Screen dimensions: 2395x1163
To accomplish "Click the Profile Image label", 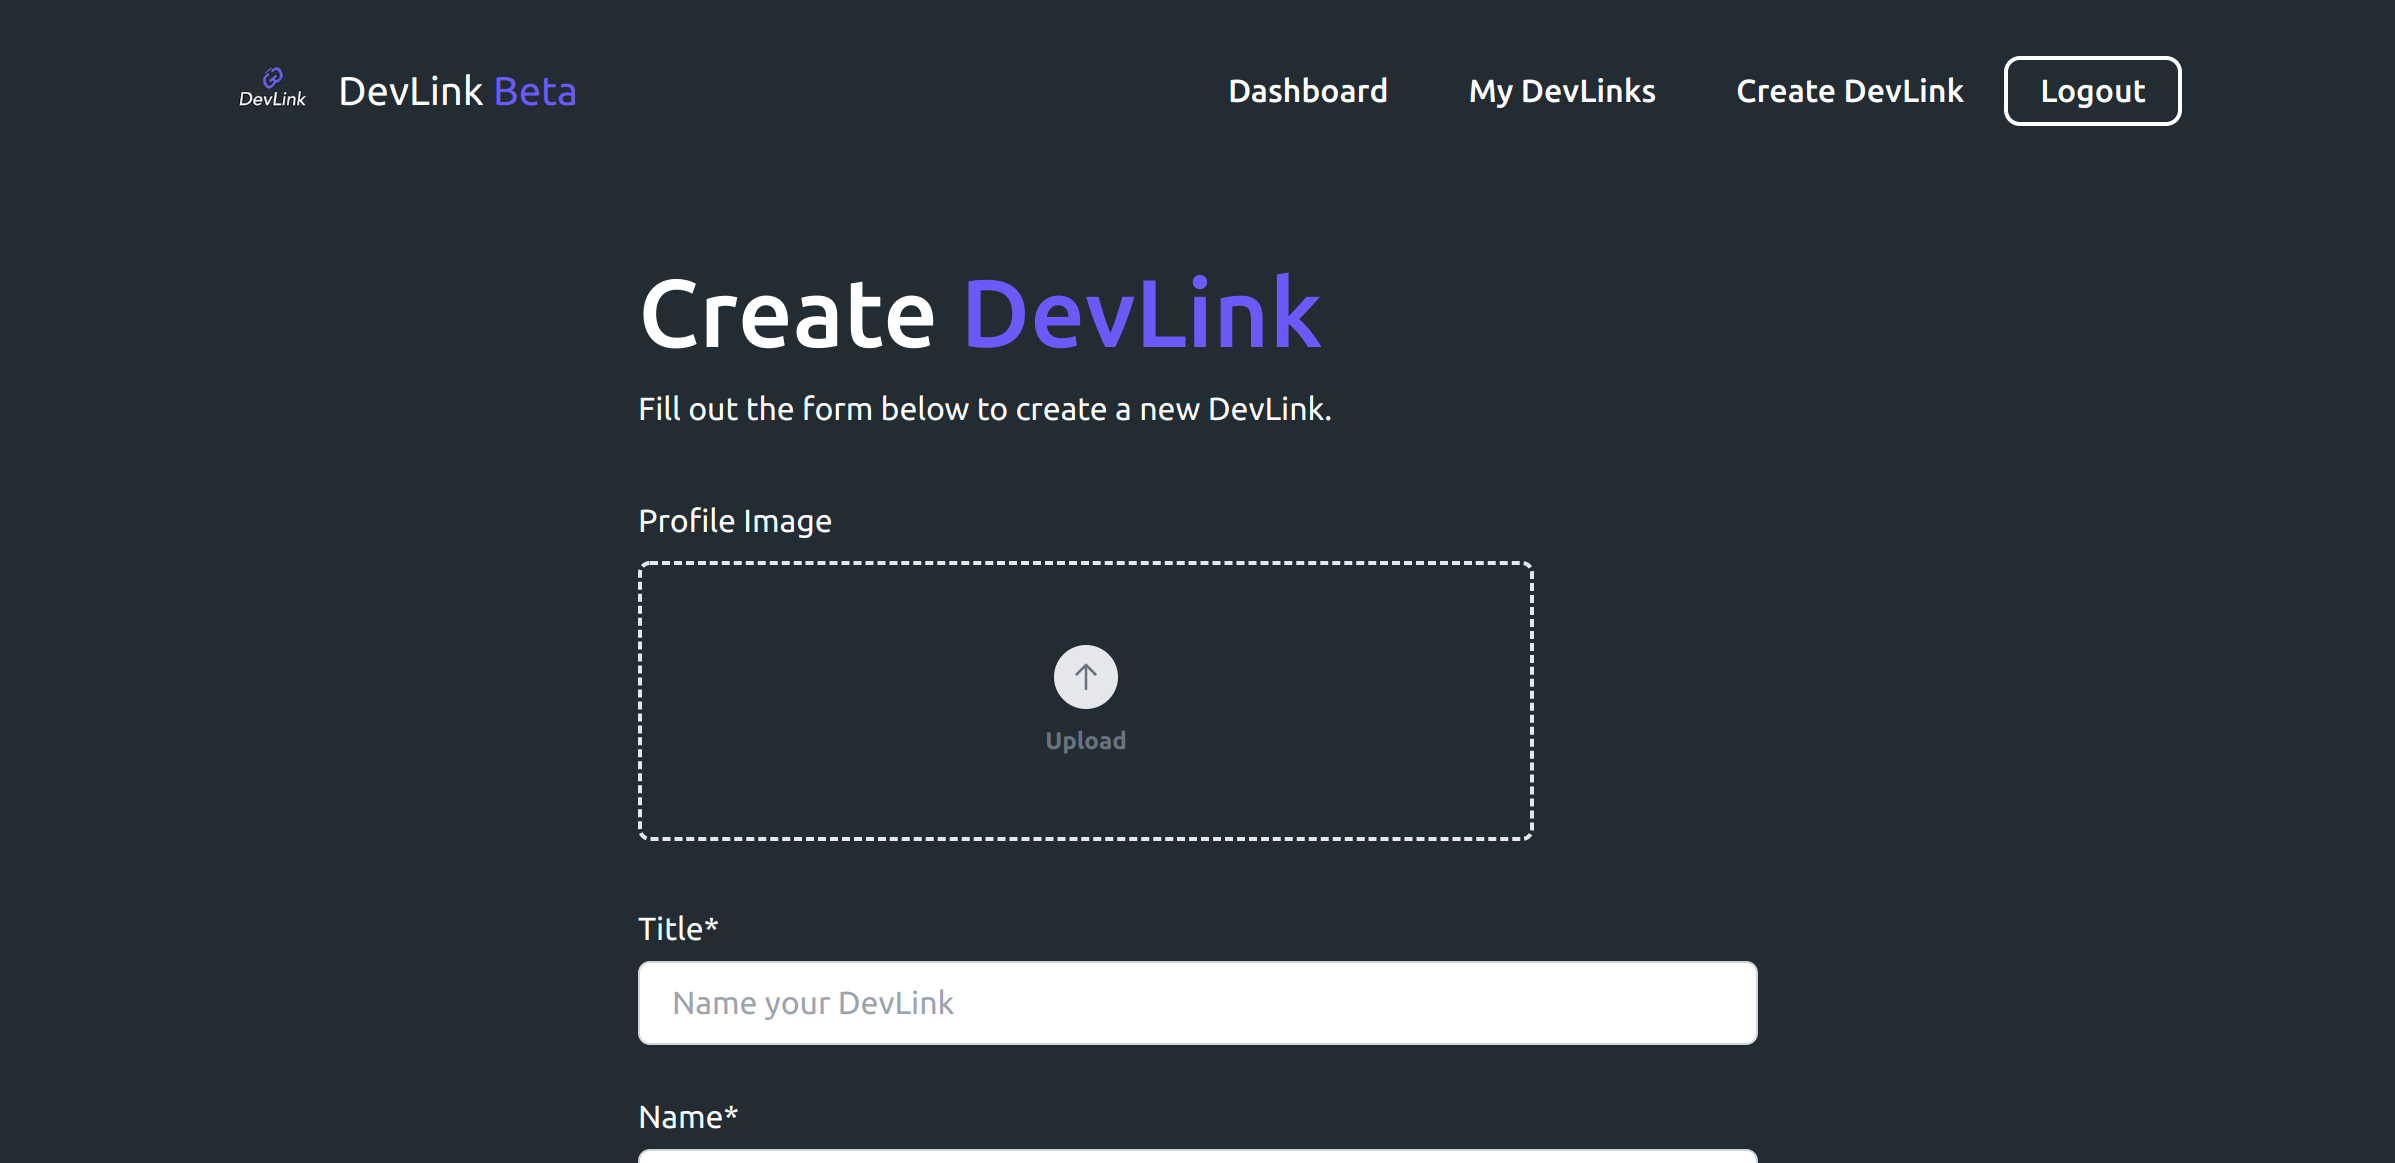I will point(735,520).
